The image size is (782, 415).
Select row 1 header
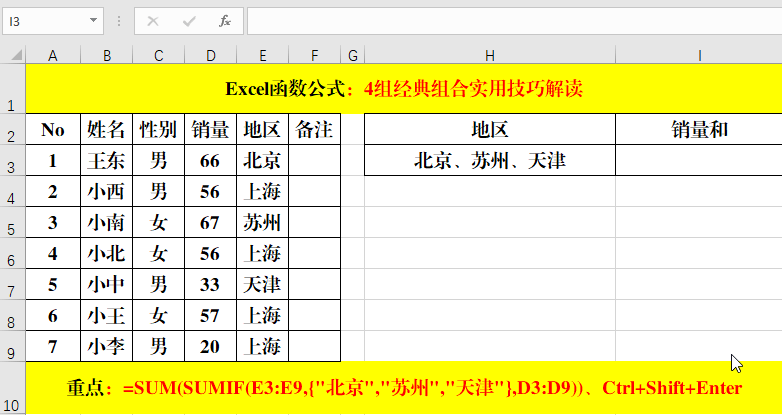(x=13, y=89)
